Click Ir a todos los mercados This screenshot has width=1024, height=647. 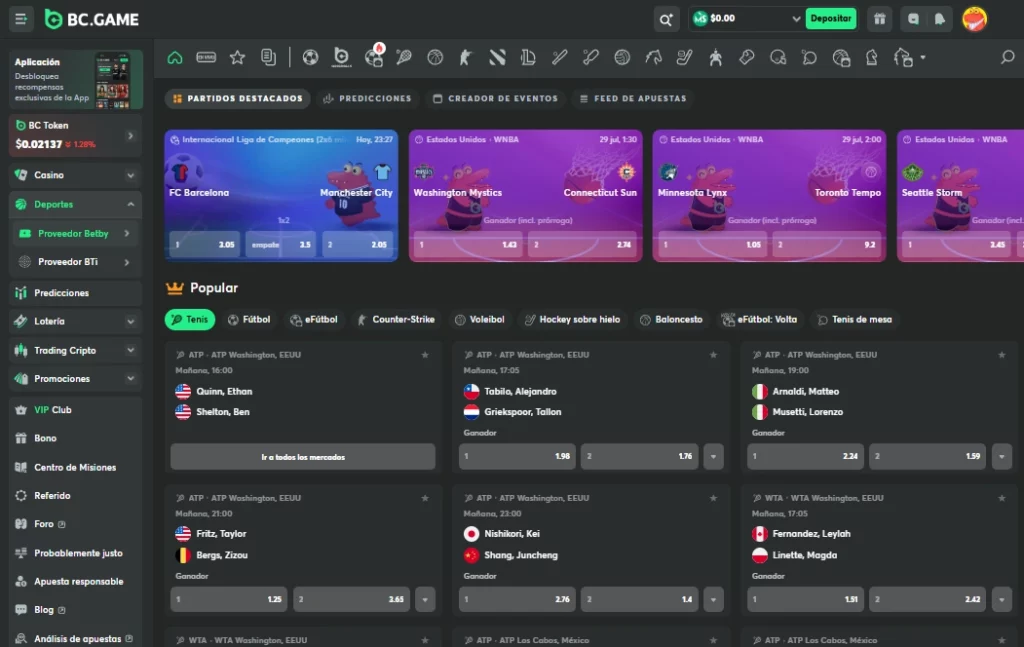click(303, 457)
